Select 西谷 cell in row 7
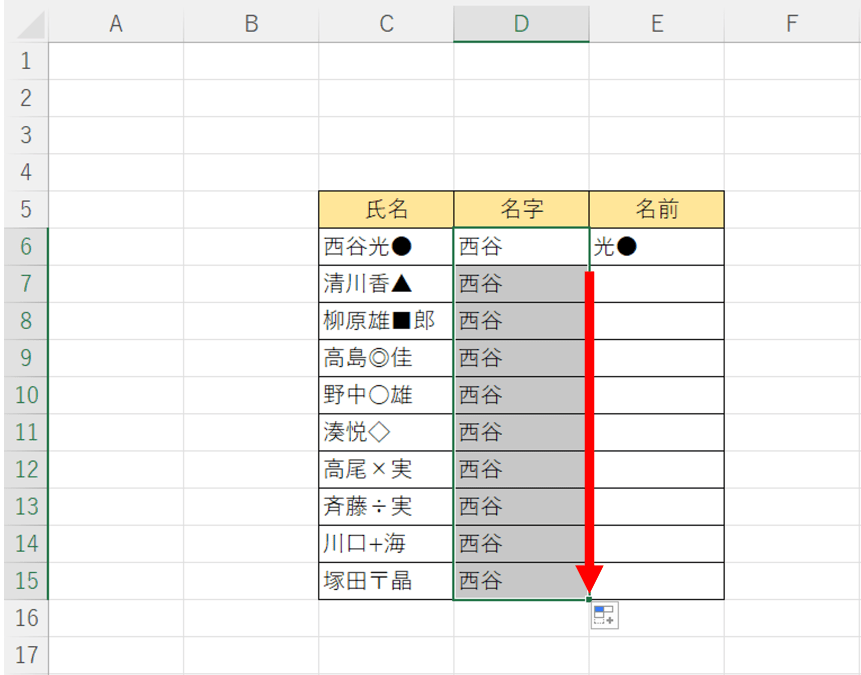861x675 pixels. pos(521,283)
